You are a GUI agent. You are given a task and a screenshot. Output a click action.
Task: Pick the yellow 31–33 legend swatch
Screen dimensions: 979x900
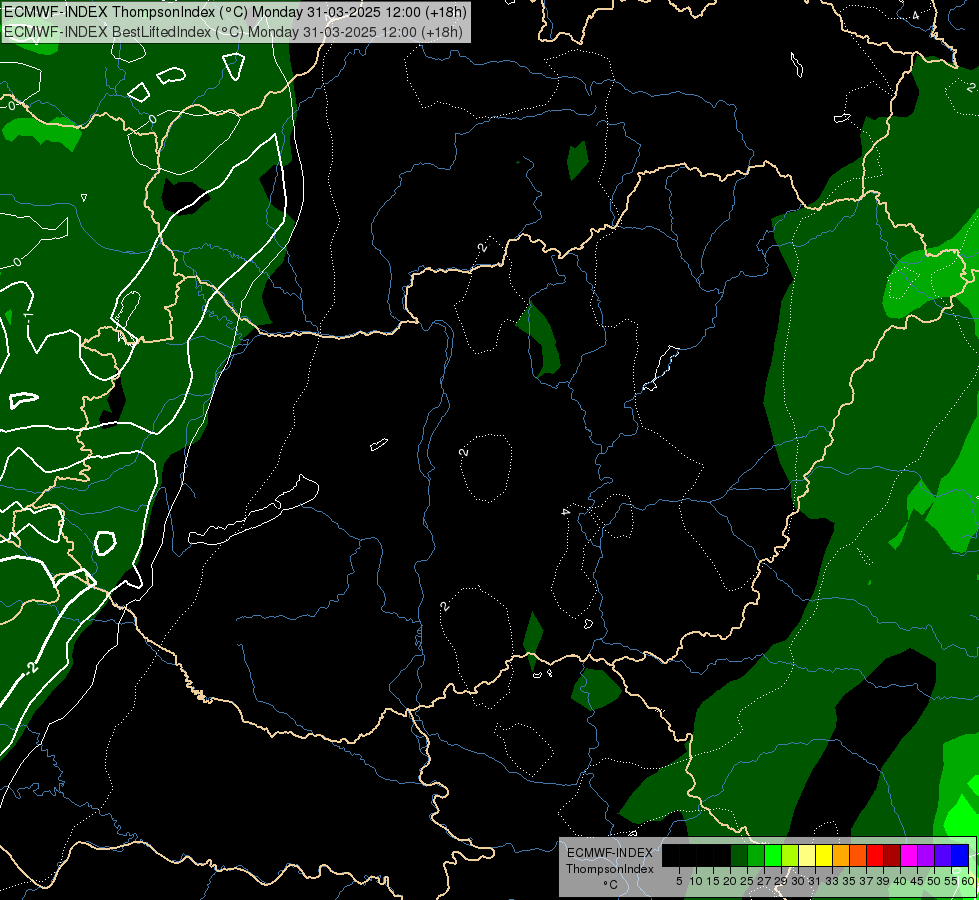824,855
